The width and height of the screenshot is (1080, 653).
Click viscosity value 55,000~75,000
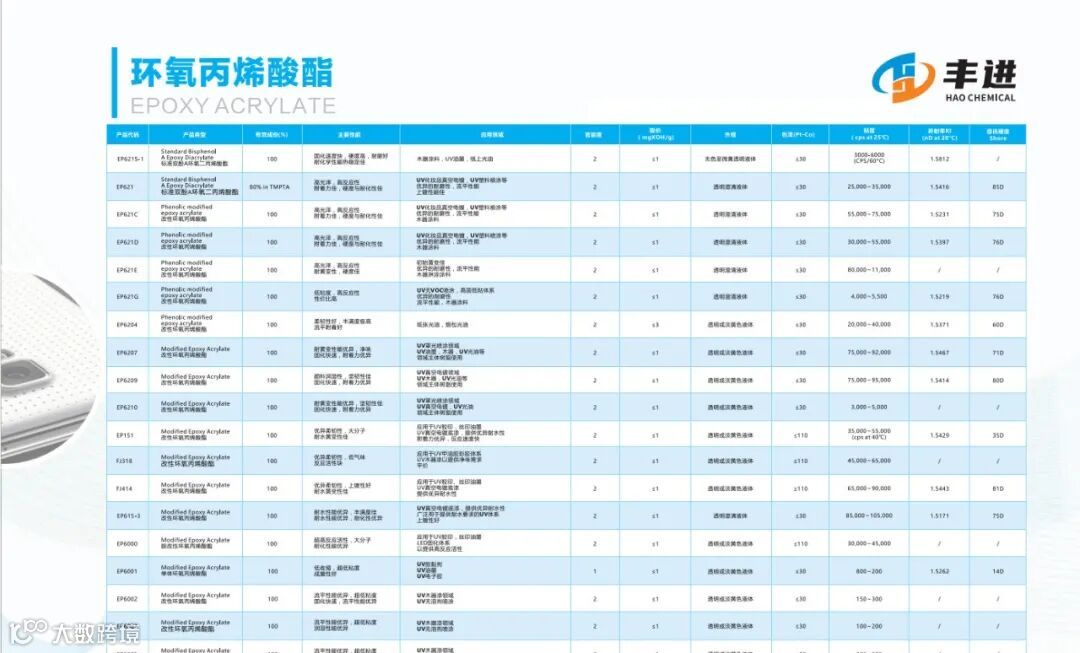click(x=869, y=214)
